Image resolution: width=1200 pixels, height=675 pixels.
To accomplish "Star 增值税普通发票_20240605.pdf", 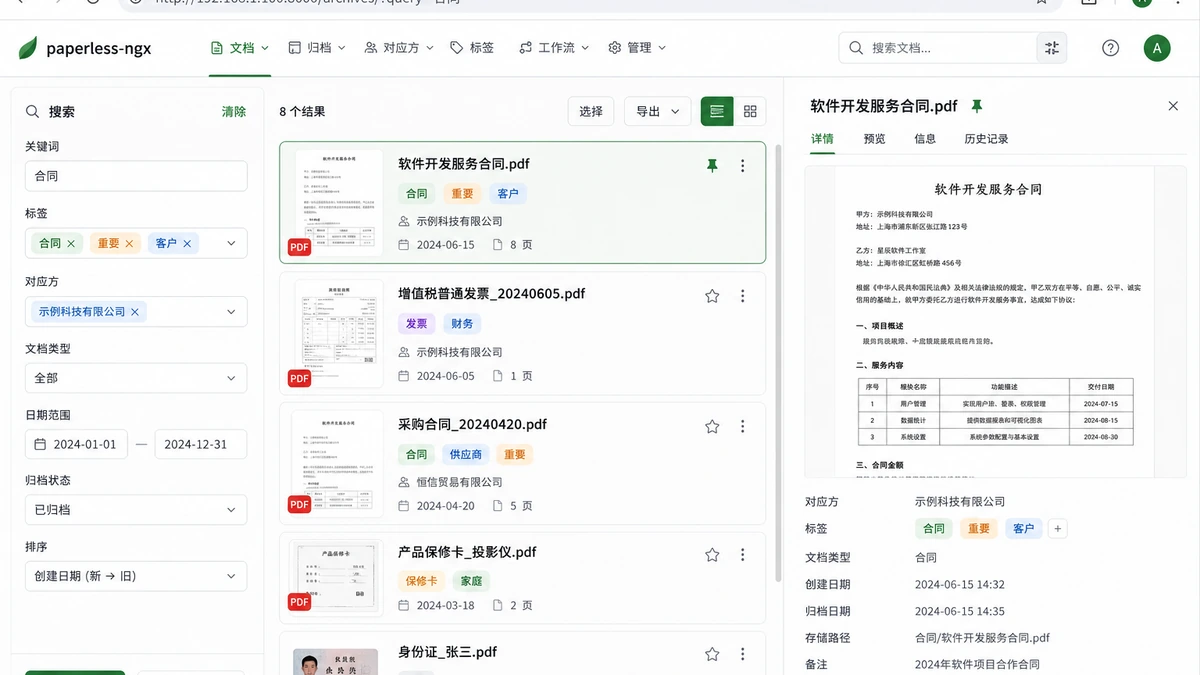I will (712, 295).
